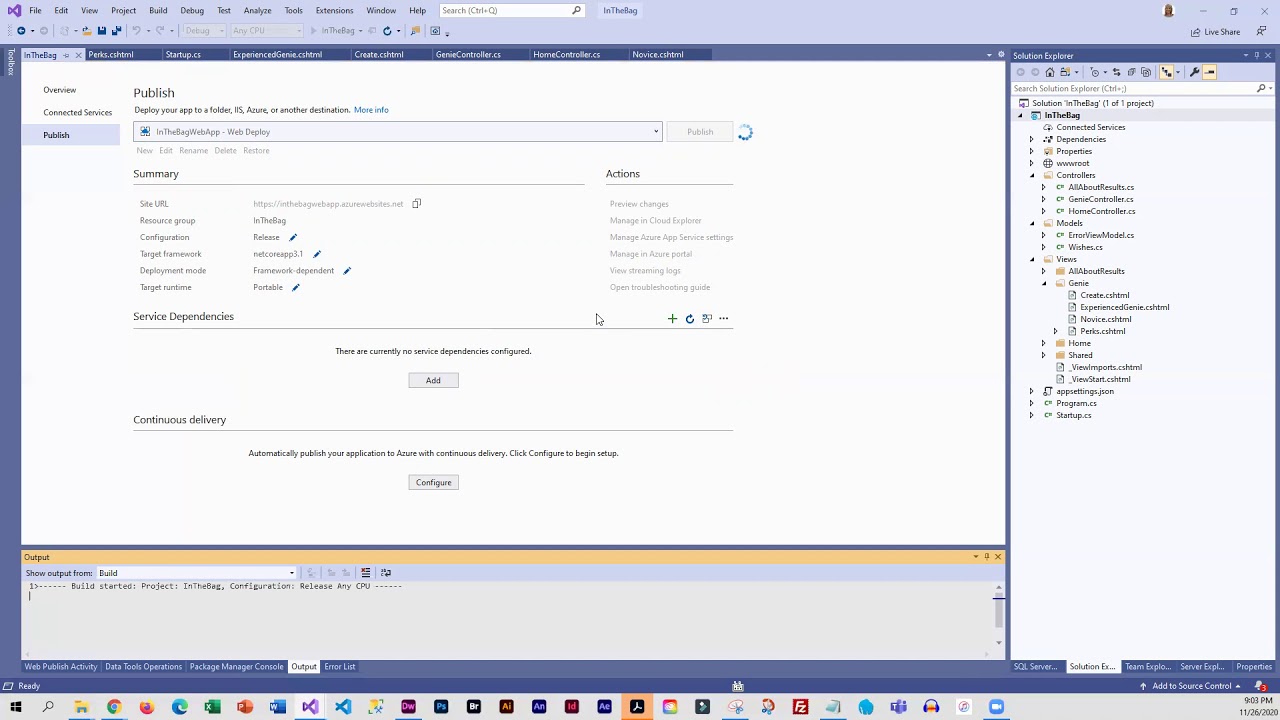Click the Add service dependency button
This screenshot has height=720, width=1280.
(433, 380)
